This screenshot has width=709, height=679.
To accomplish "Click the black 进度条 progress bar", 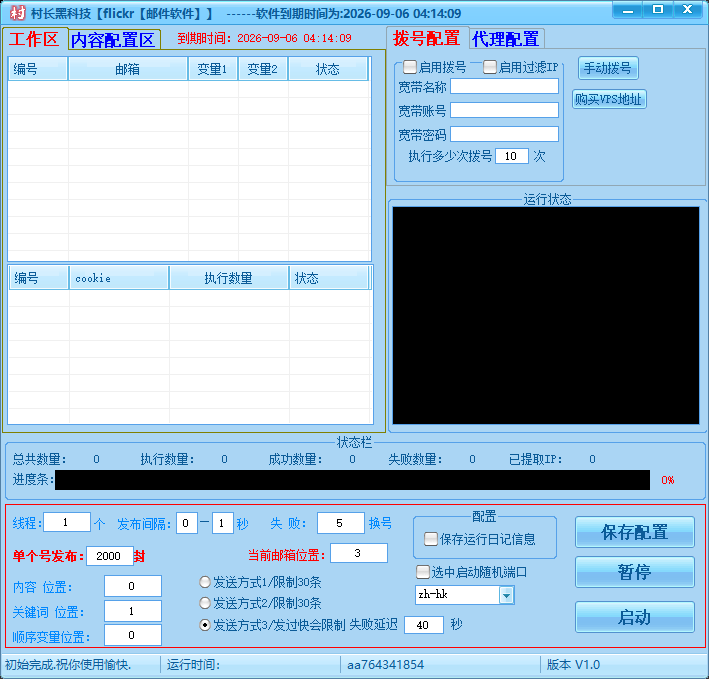I will point(352,480).
